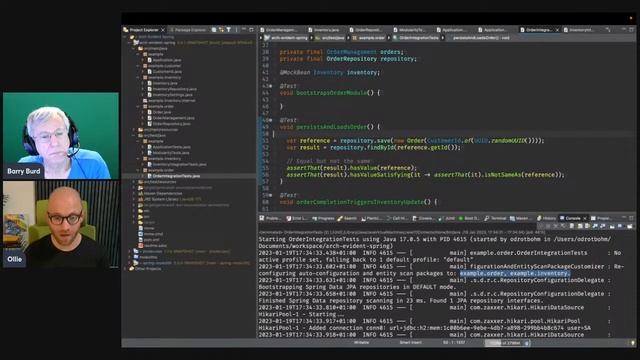Open the Problems view tab
This screenshot has width=640, height=360.
pos(270,218)
